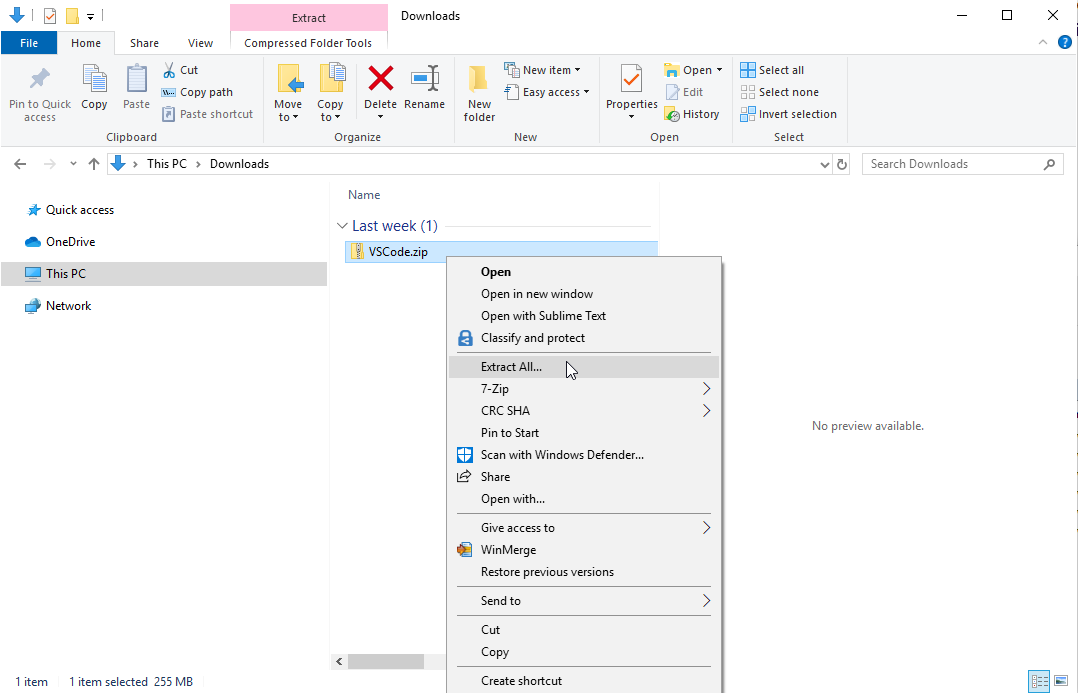Click the Delete red X icon
The height and width of the screenshot is (693, 1078).
pyautogui.click(x=380, y=80)
